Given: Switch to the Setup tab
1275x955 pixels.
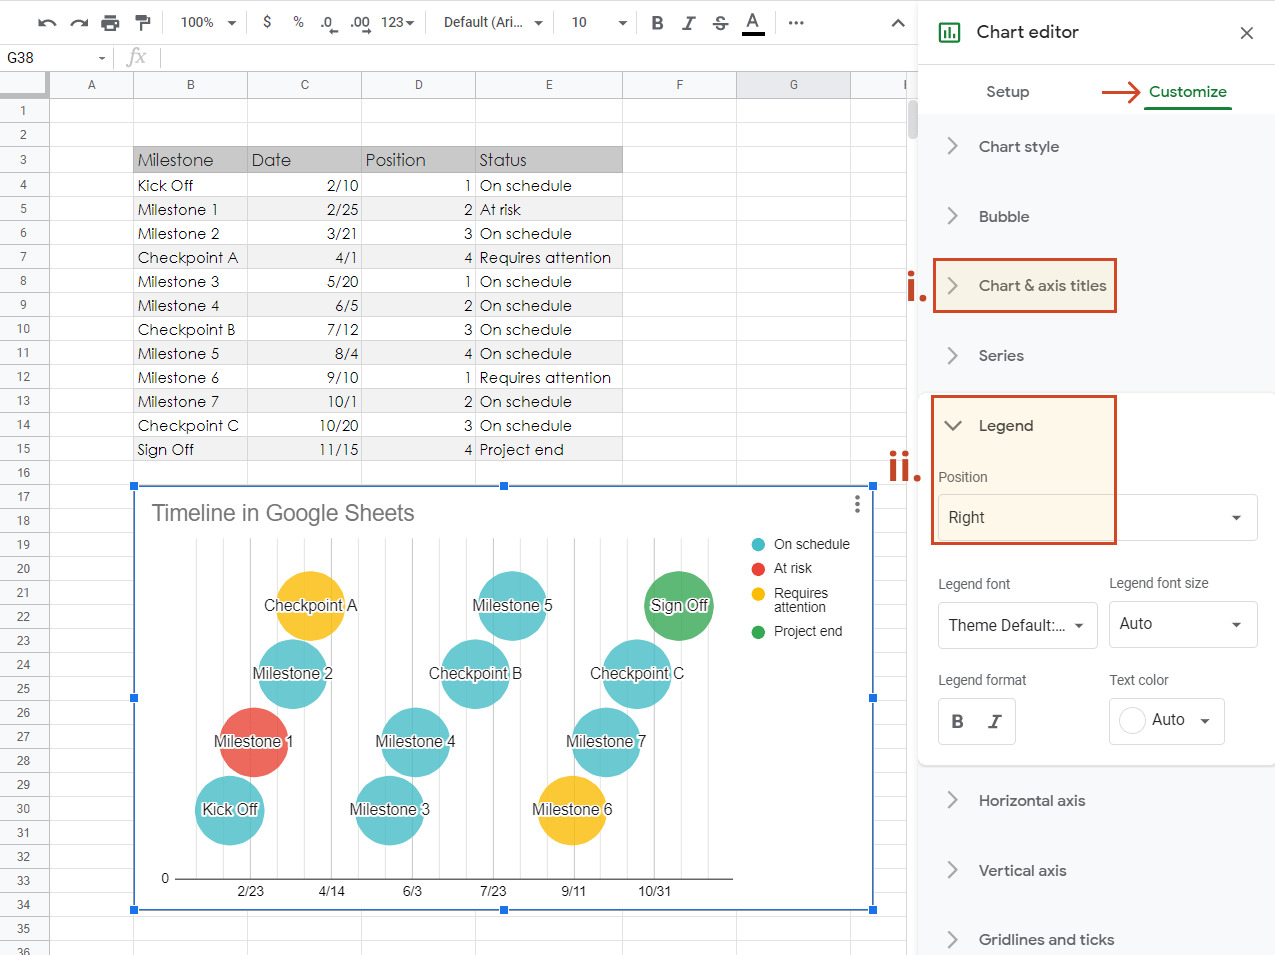Looking at the screenshot, I should tap(1007, 91).
